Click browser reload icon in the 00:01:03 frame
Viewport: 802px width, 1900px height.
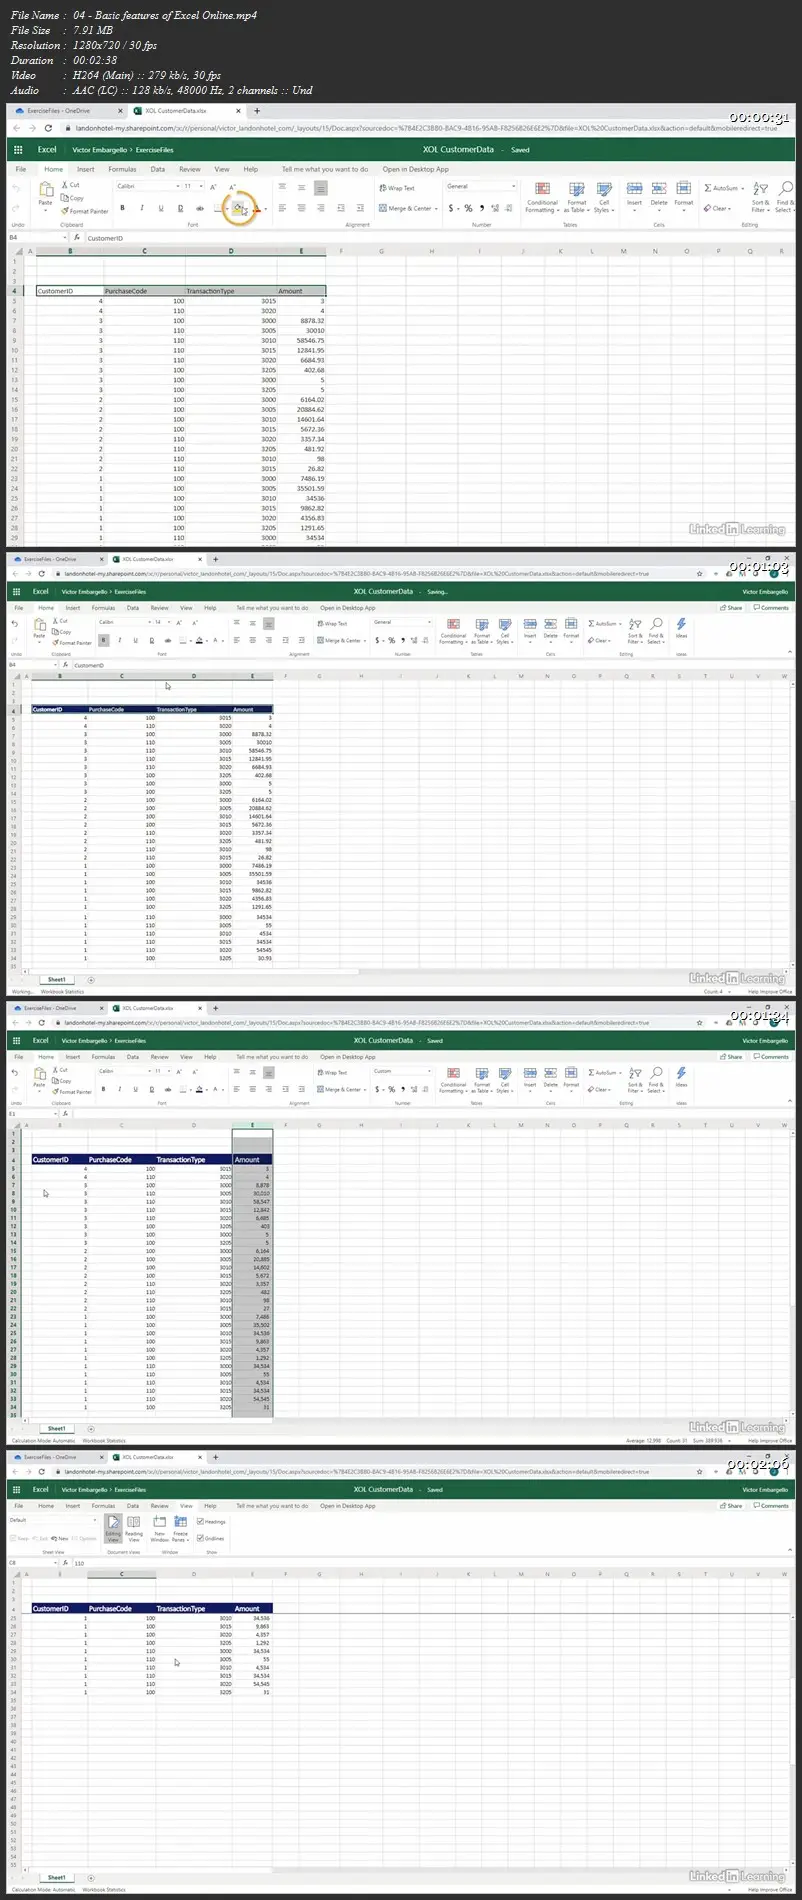click(41, 574)
